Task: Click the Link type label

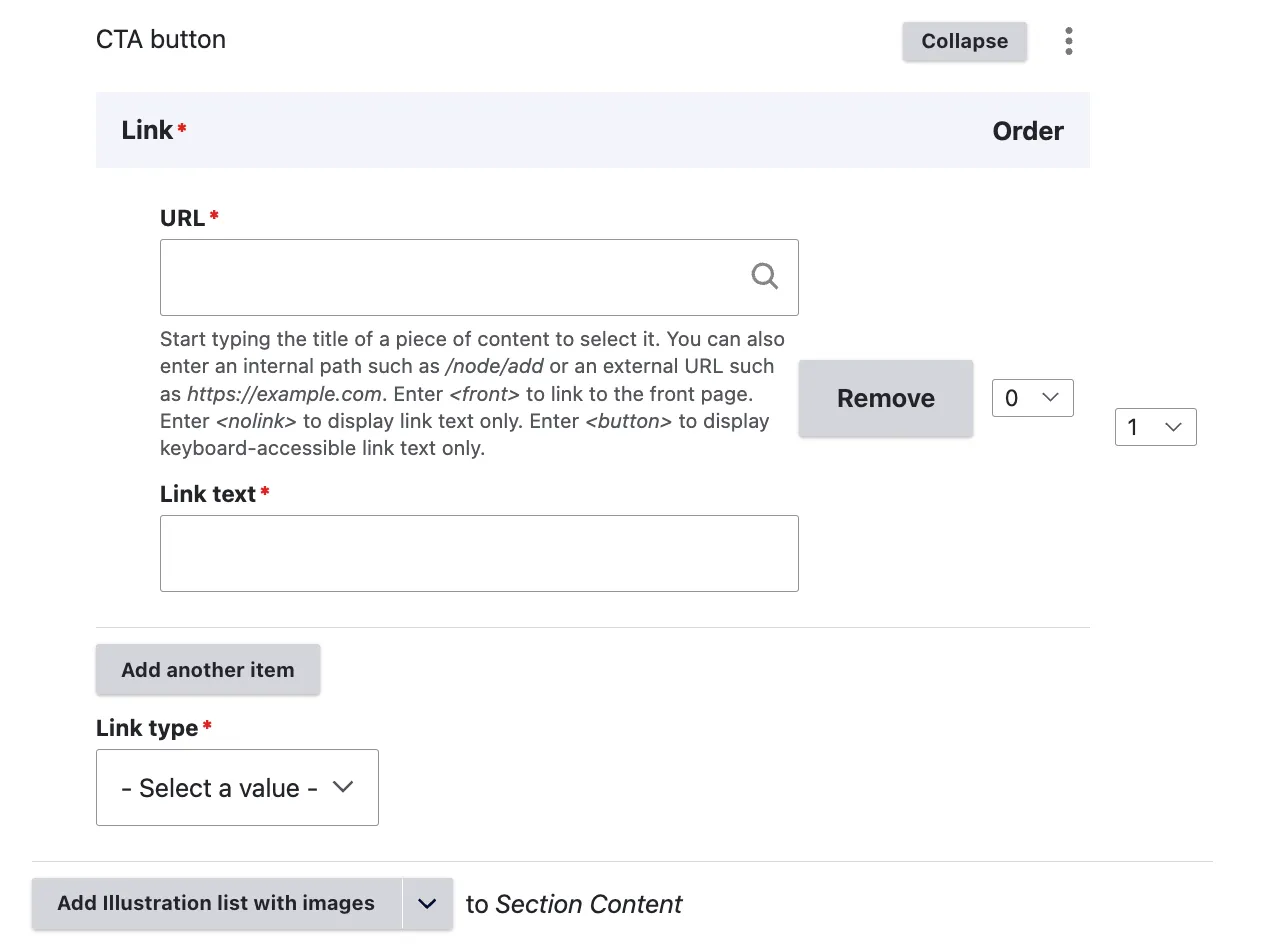Action: [x=147, y=728]
